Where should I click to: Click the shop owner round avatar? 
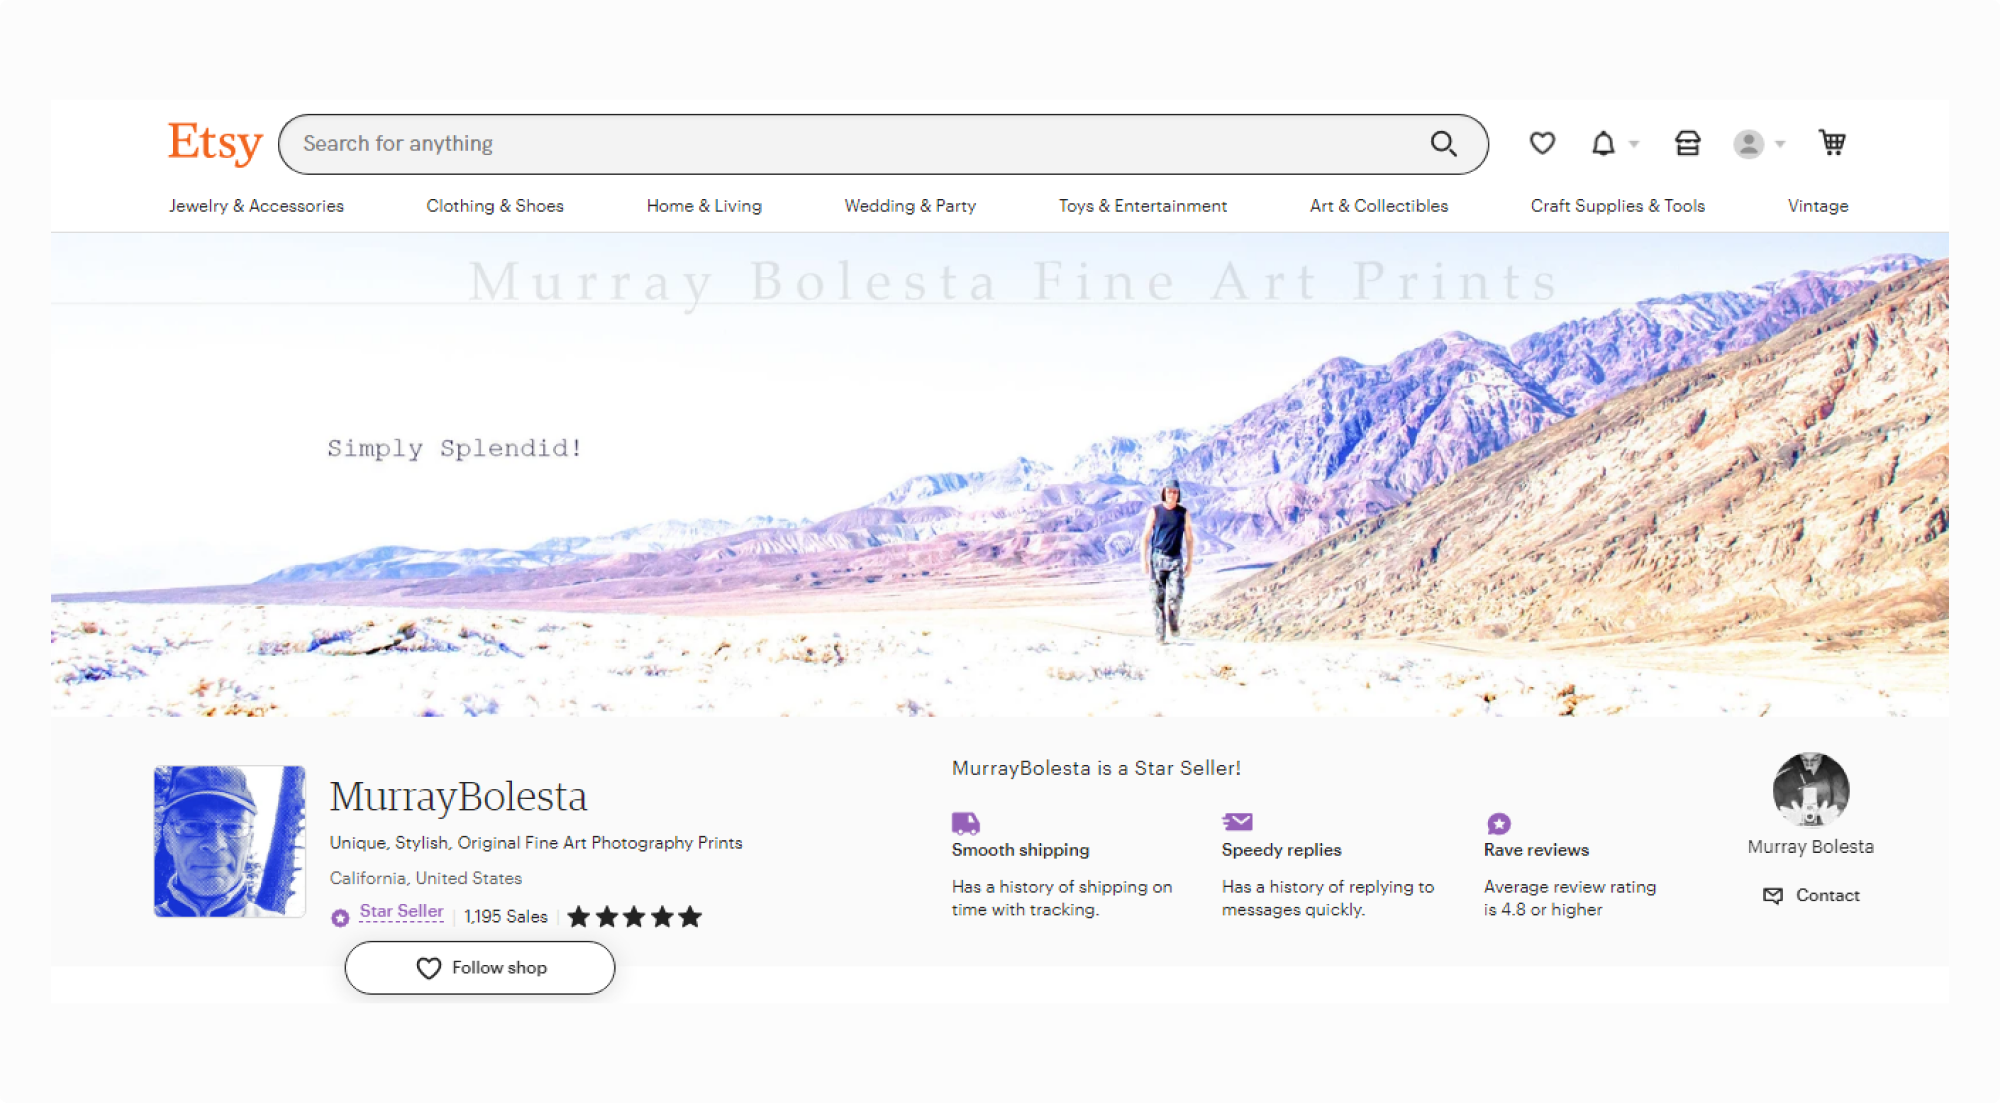click(1811, 790)
